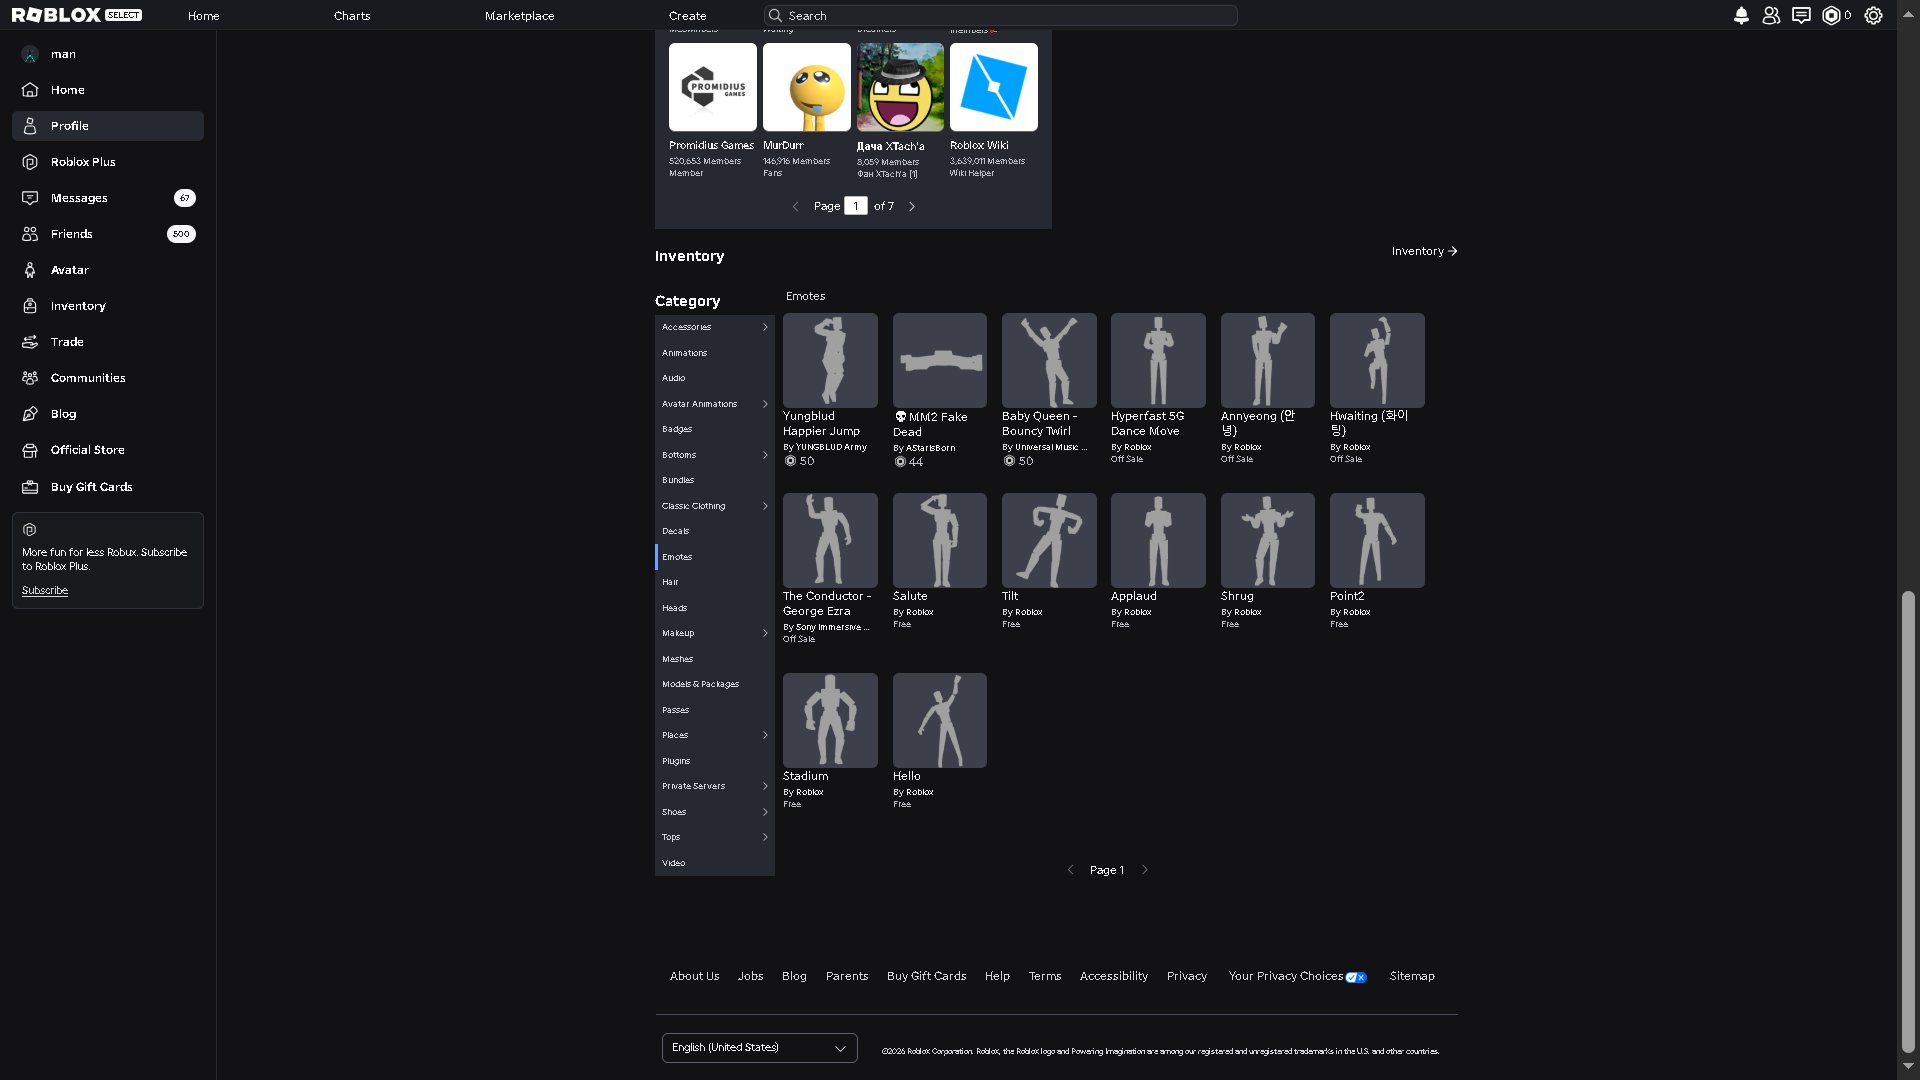Open the English language dropdown
1920x1080 pixels.
[x=760, y=1048]
